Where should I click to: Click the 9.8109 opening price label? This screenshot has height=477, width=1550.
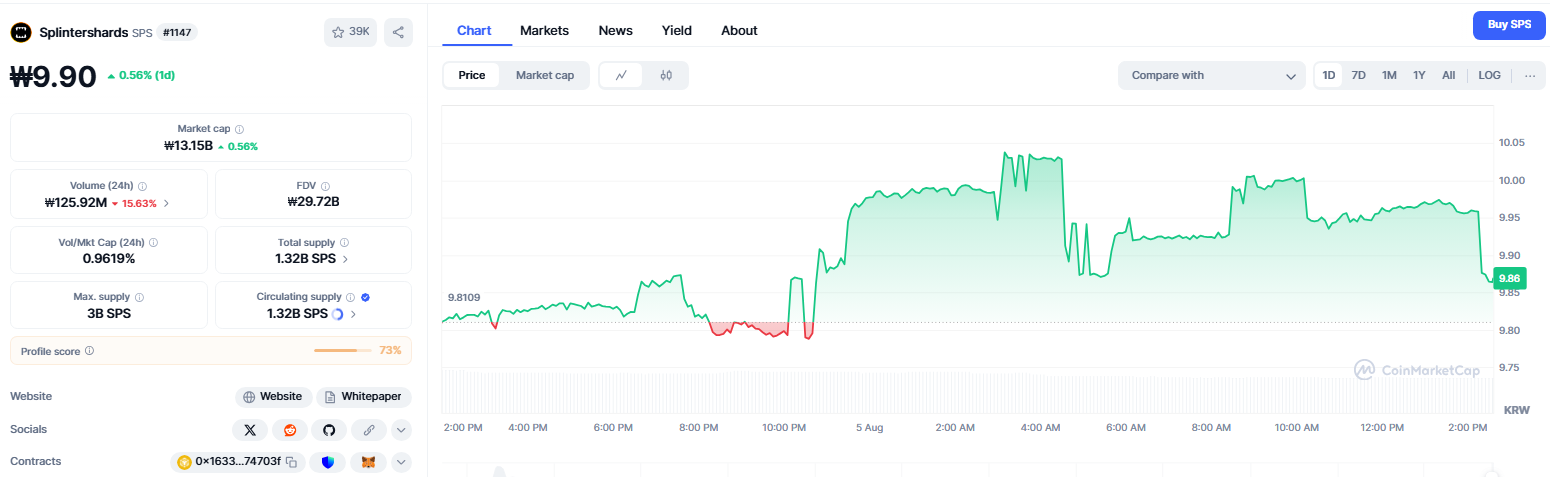(464, 297)
